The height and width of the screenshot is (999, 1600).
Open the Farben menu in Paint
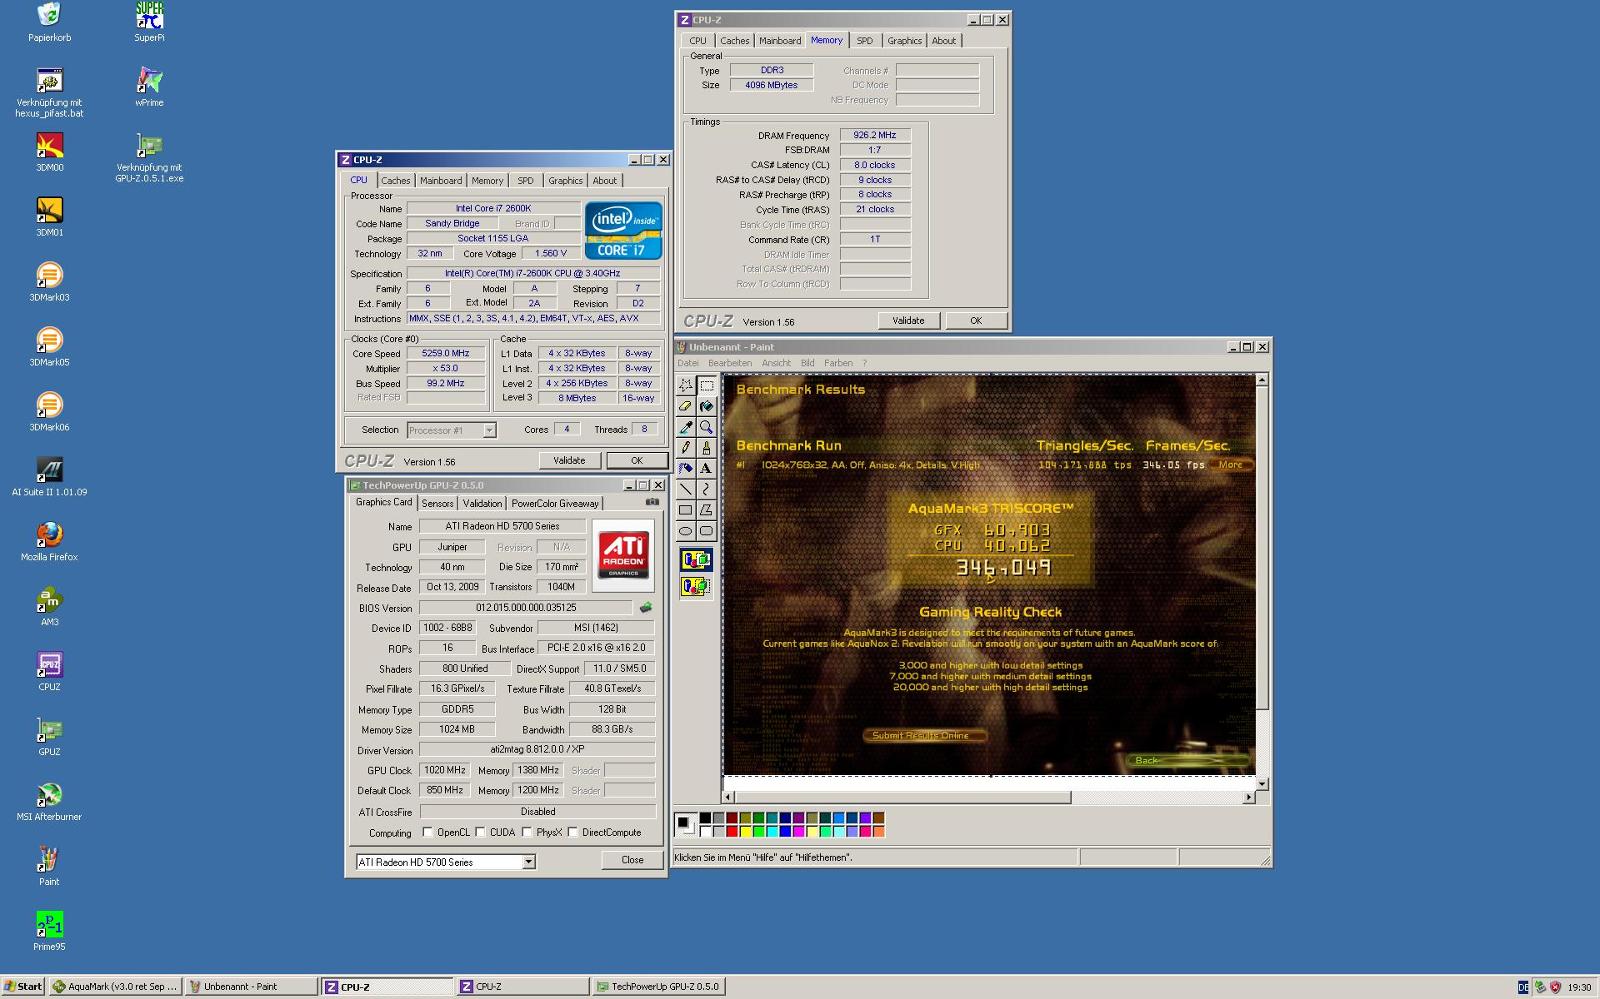point(838,363)
